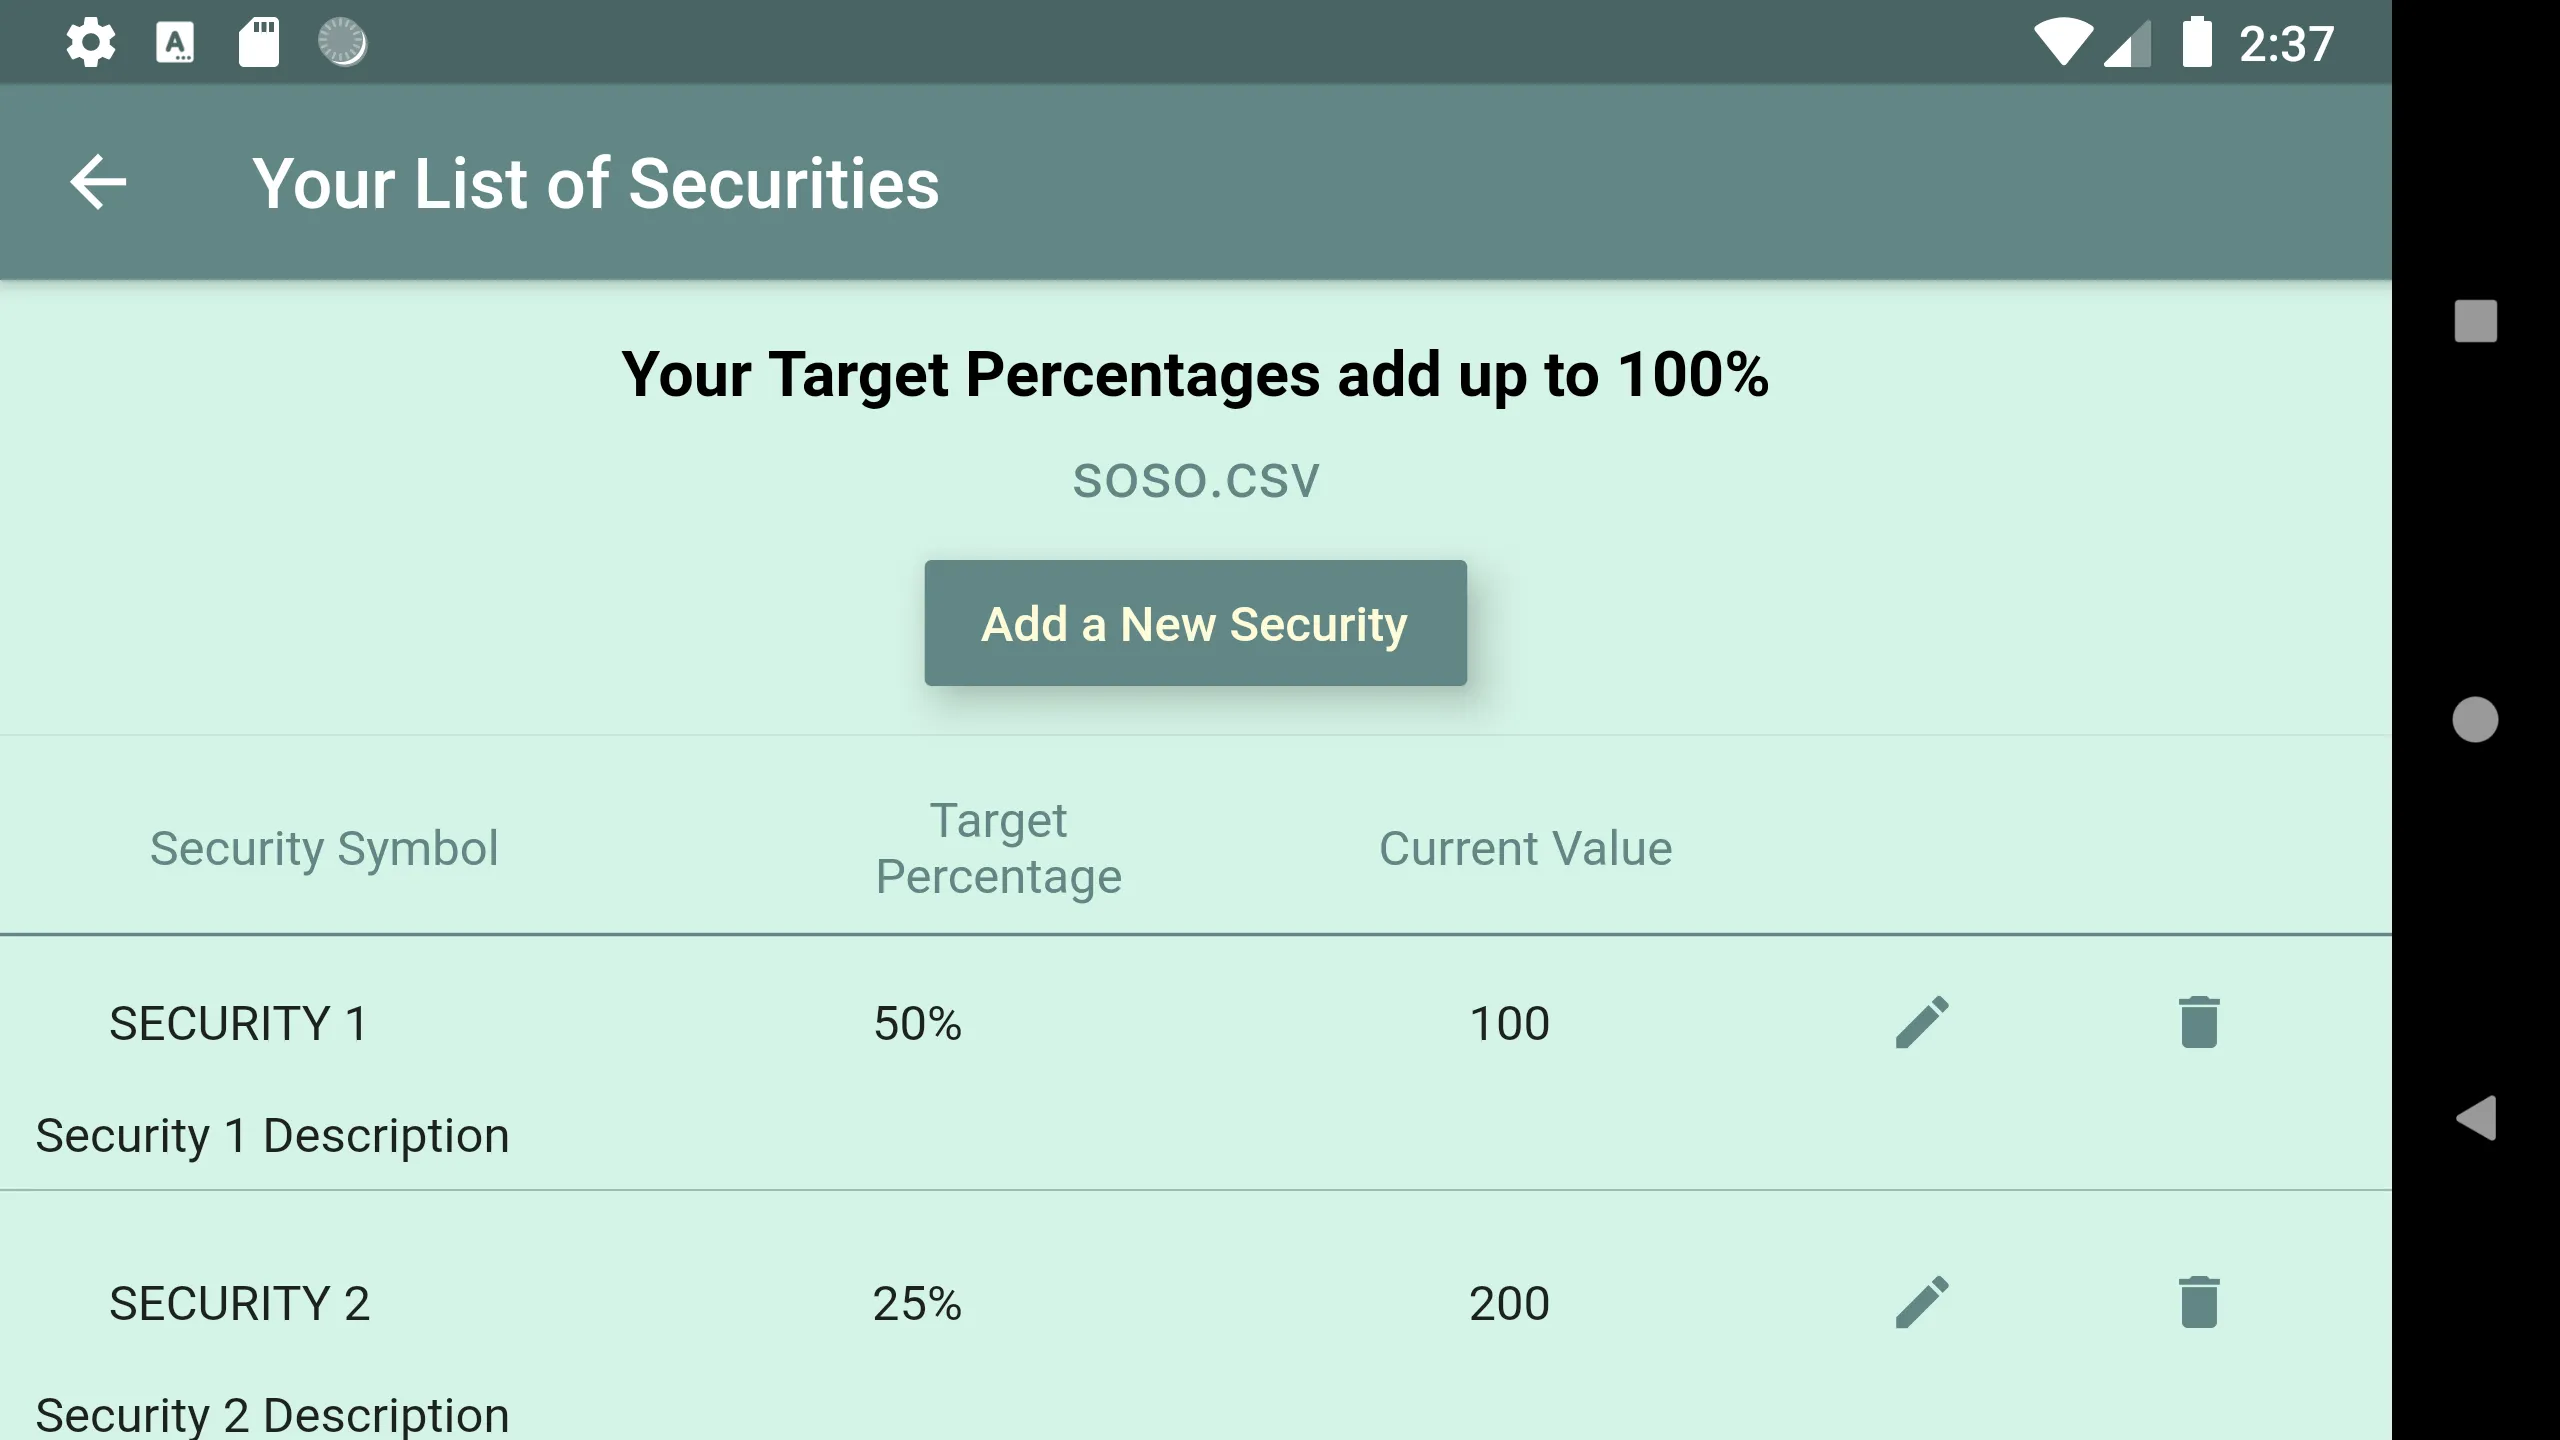
Task: Toggle WiFi icon in status bar
Action: click(x=2048, y=39)
